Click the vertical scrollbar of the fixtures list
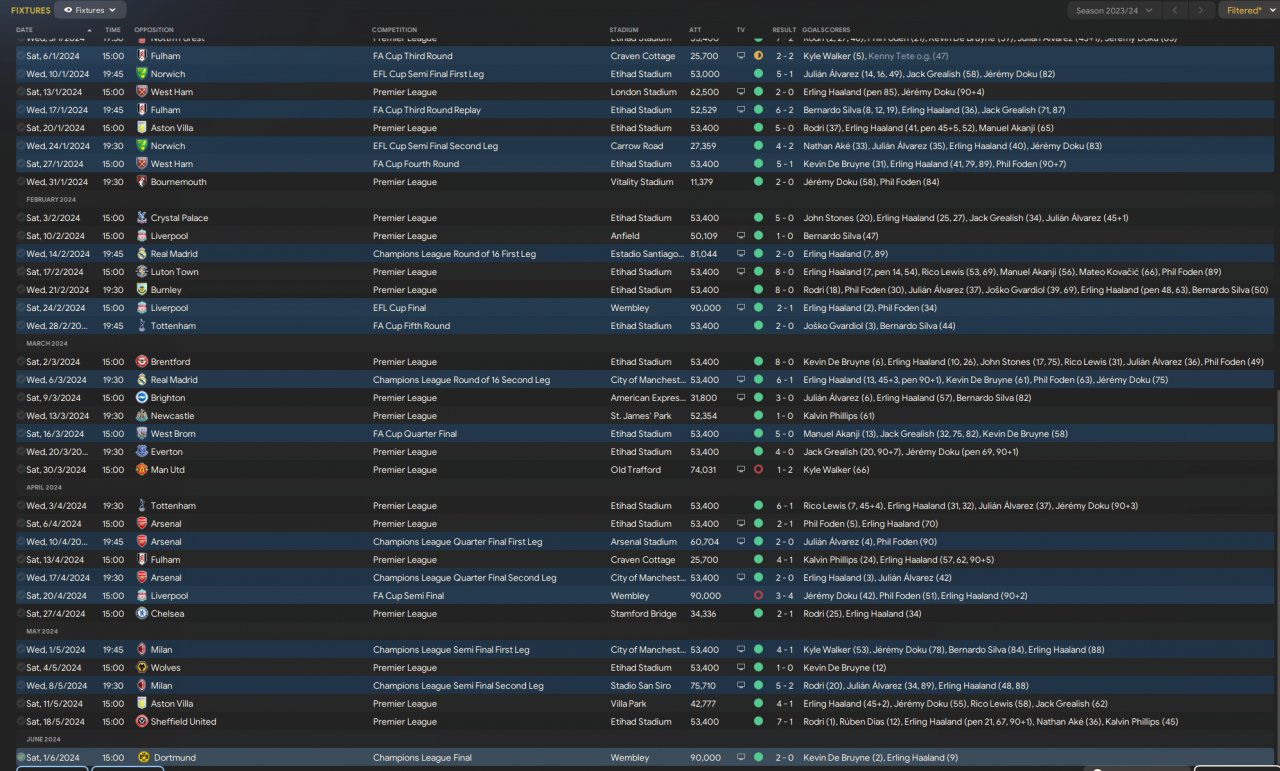 click(1276, 578)
